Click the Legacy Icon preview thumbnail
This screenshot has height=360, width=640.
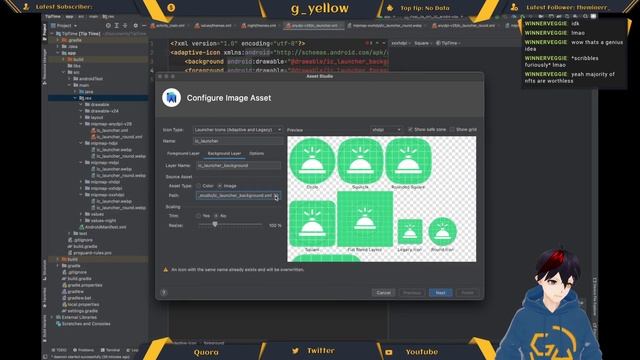coord(410,231)
